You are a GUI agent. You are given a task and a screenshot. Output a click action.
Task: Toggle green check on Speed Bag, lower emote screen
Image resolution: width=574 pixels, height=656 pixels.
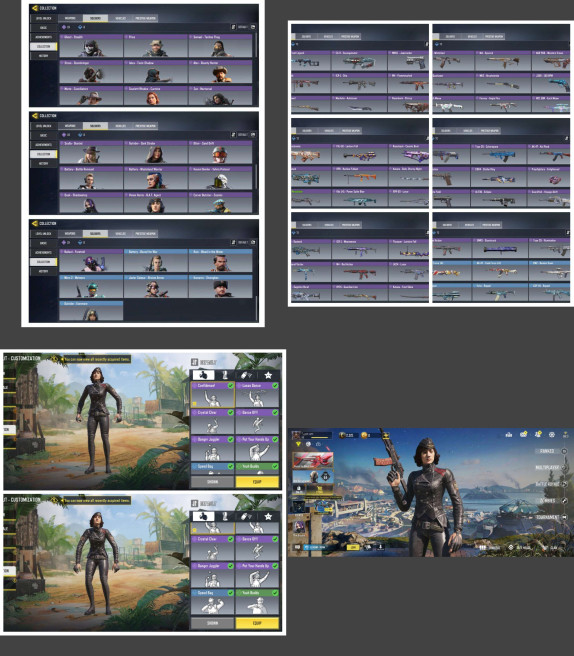[x=231, y=593]
